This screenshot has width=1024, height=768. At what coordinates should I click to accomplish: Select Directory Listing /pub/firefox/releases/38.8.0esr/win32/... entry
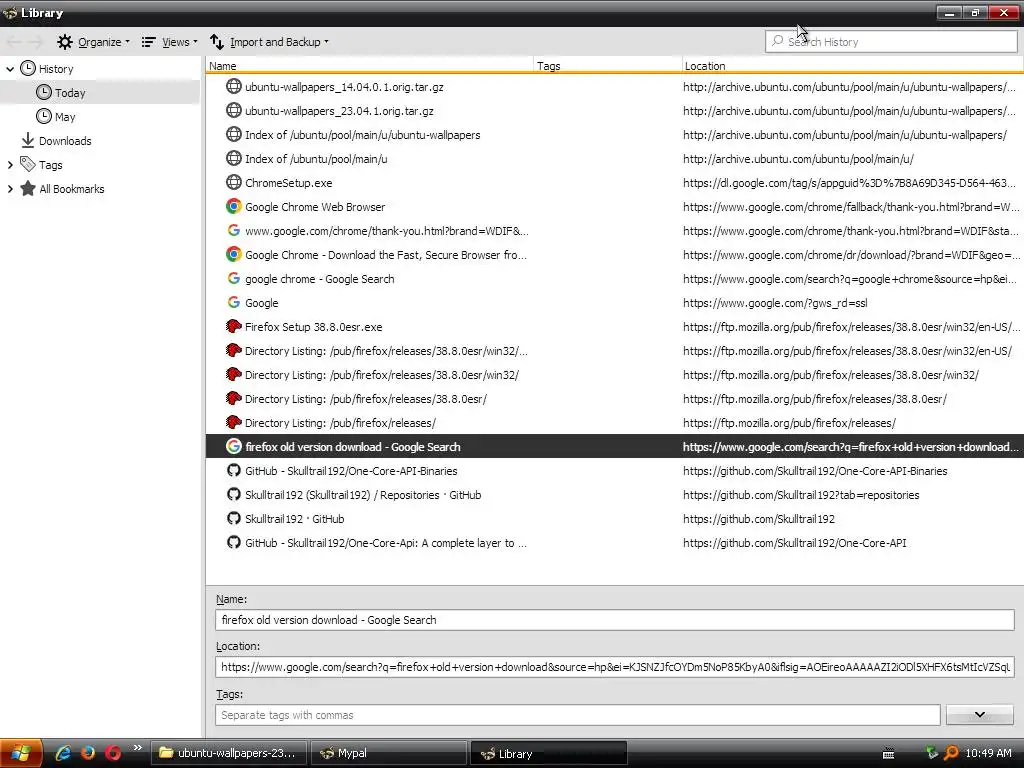[x=615, y=351]
